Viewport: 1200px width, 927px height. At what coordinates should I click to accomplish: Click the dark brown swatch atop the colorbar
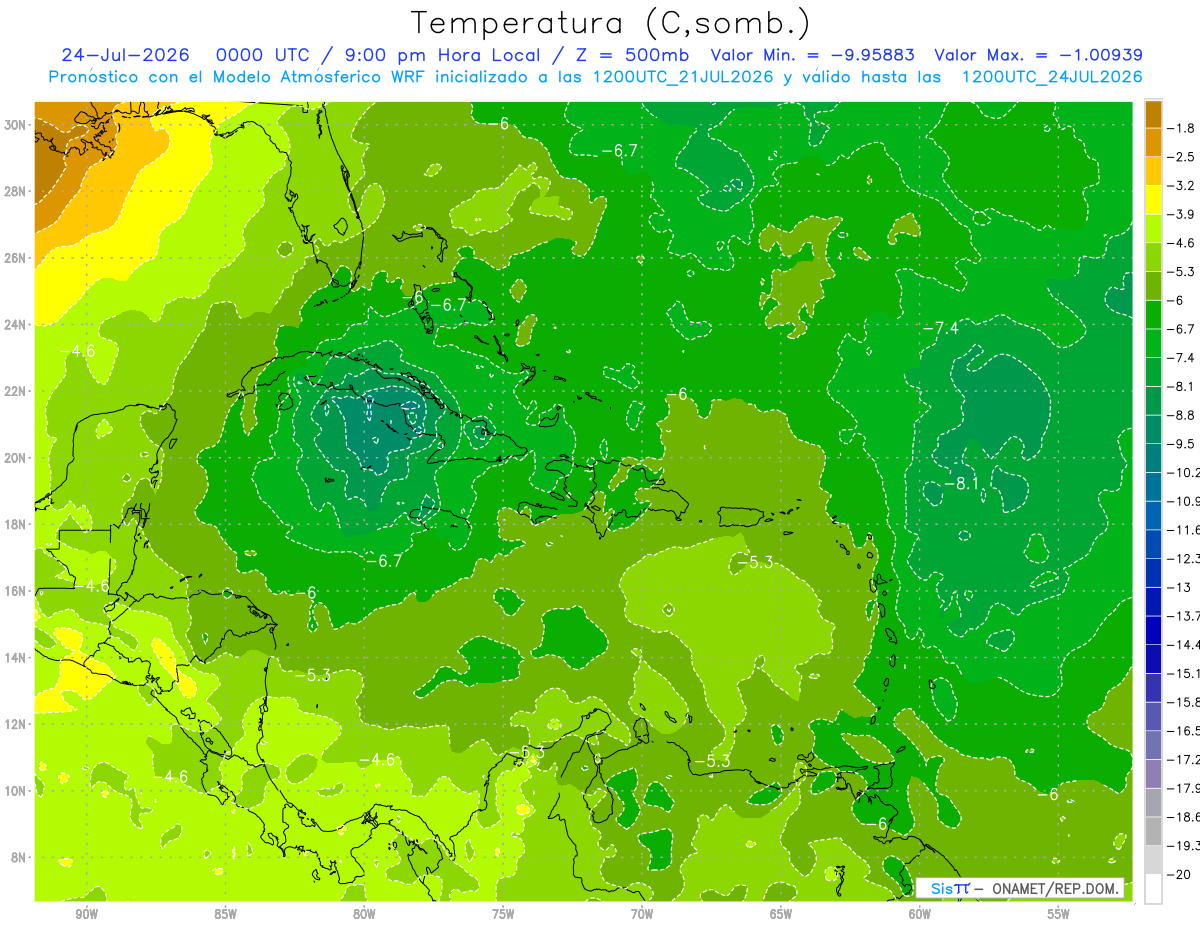click(1154, 114)
